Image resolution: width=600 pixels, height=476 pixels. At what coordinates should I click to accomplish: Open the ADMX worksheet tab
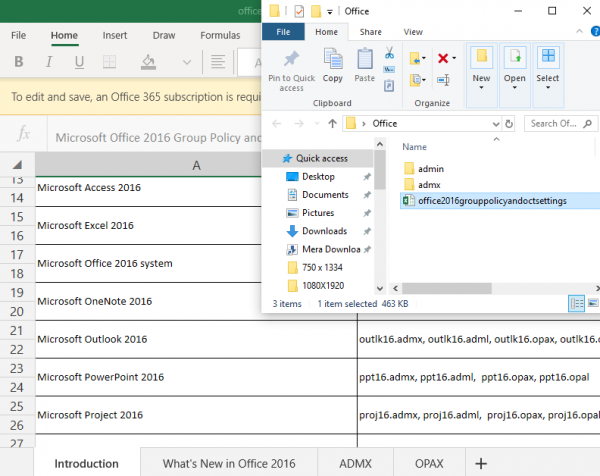354,463
